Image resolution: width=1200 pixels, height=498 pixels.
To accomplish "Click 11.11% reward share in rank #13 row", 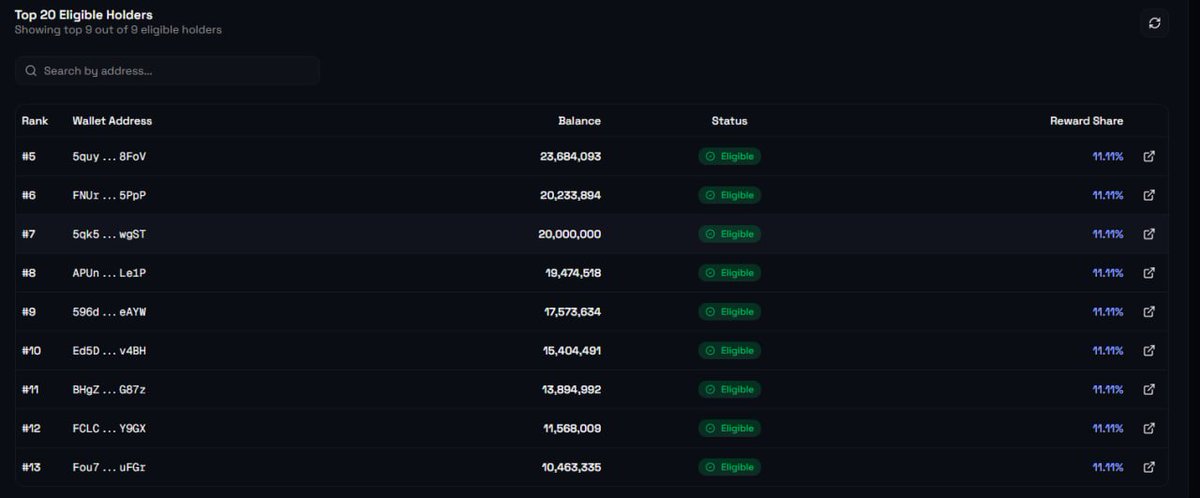I will (1108, 467).
